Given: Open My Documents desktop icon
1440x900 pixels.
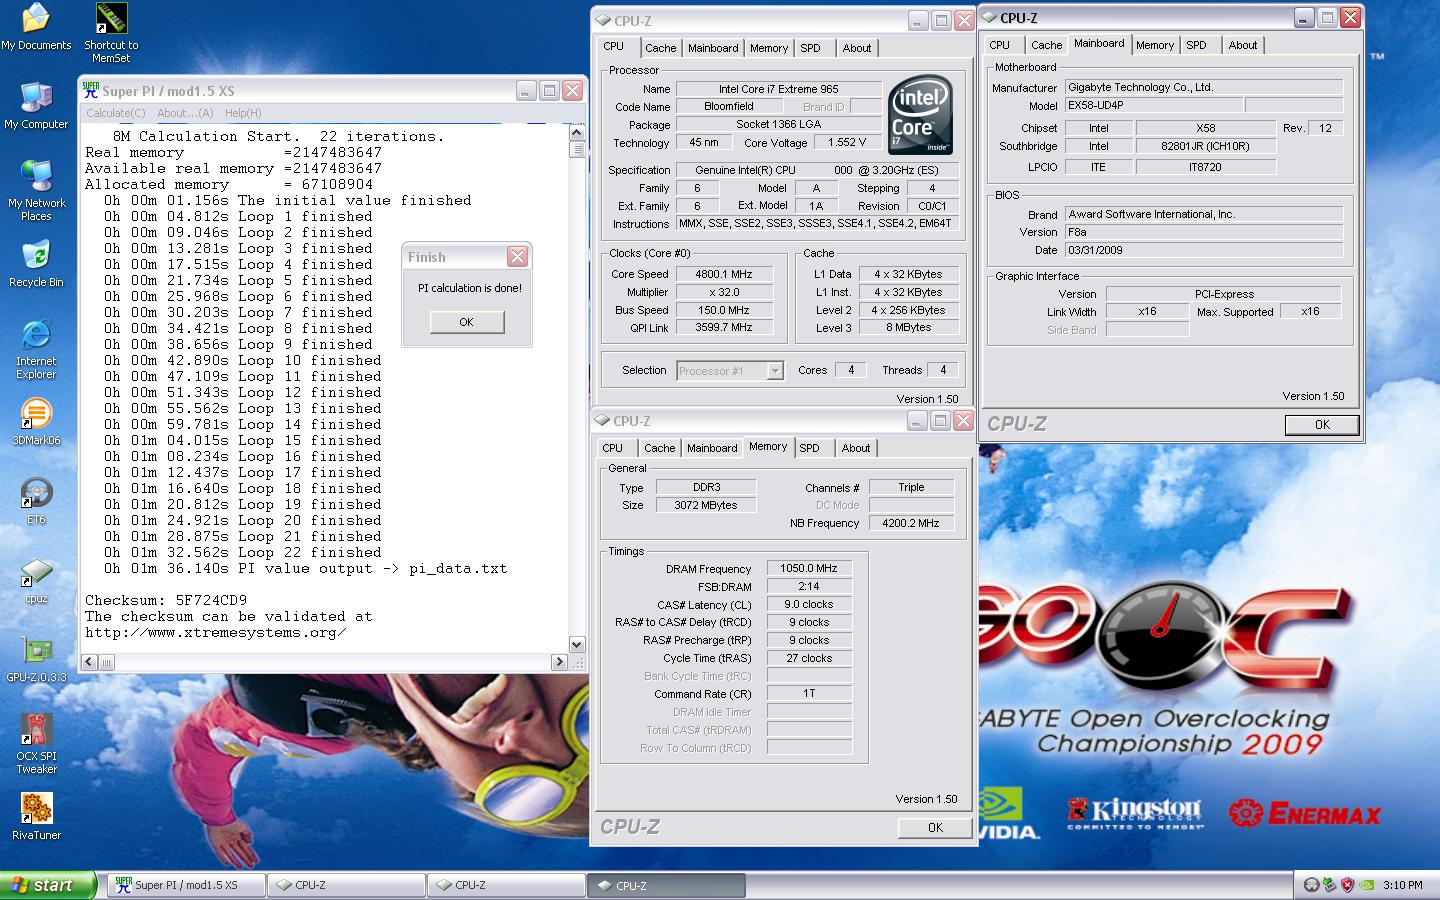Looking at the screenshot, I should tap(36, 27).
